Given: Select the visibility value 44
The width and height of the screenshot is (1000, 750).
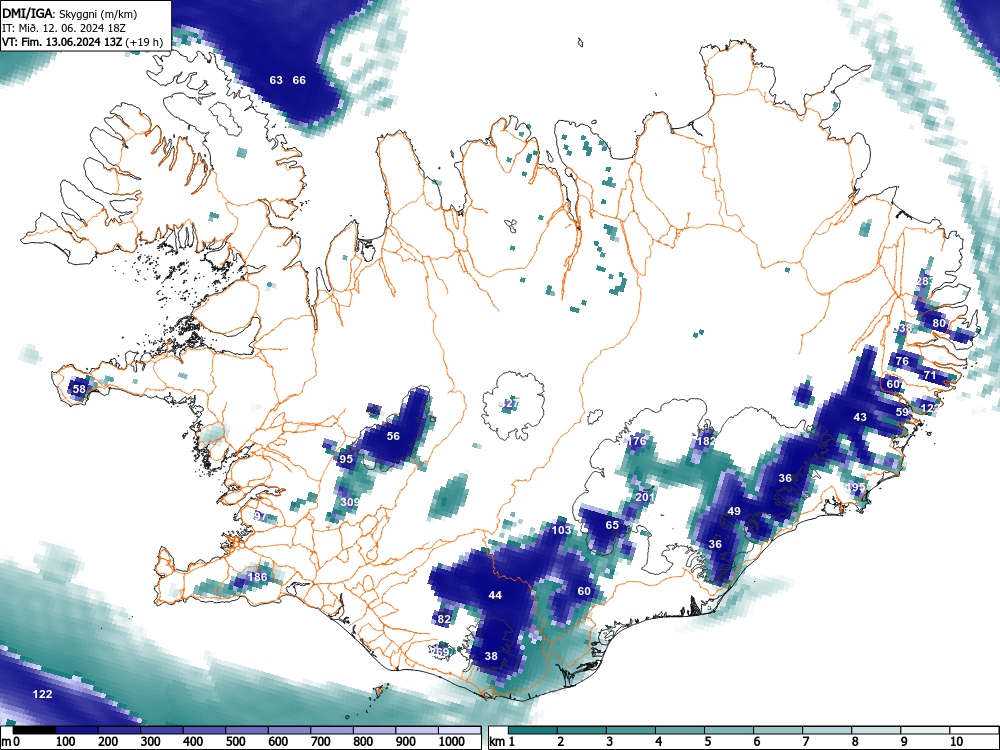Looking at the screenshot, I should tap(495, 595).
